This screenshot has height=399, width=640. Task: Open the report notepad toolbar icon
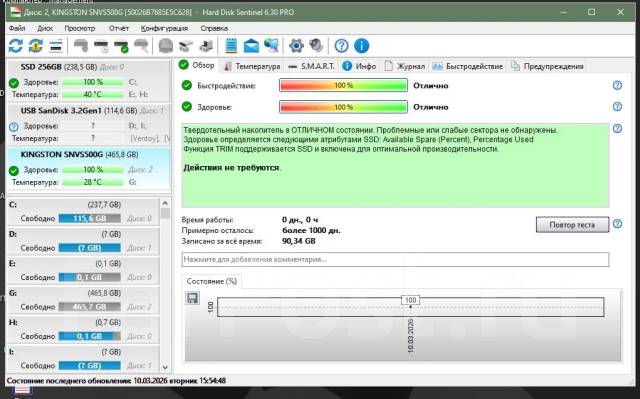(x=231, y=46)
